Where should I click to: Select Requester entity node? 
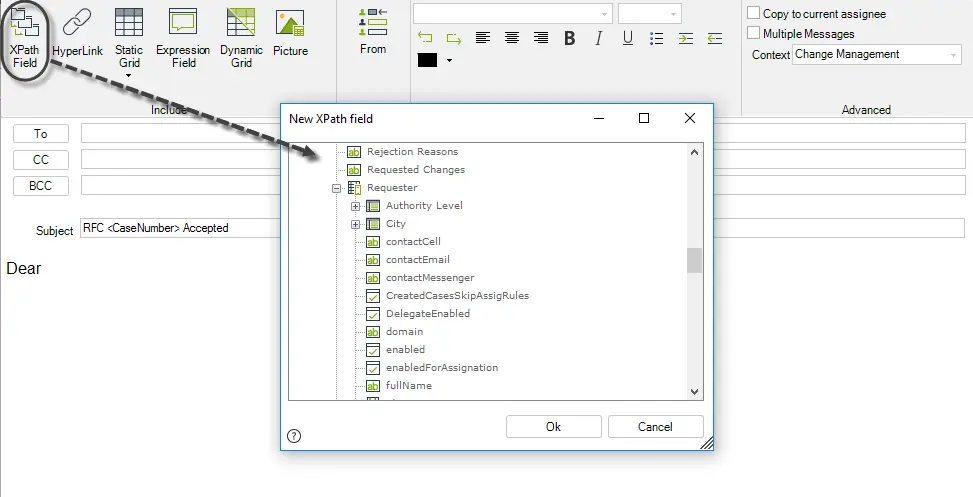tap(392, 187)
